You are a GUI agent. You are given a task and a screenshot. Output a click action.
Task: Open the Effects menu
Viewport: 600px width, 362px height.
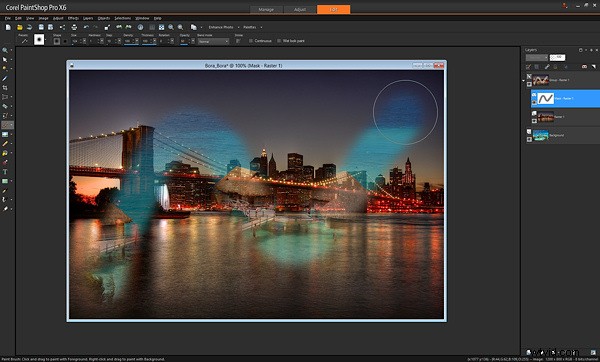[73, 18]
